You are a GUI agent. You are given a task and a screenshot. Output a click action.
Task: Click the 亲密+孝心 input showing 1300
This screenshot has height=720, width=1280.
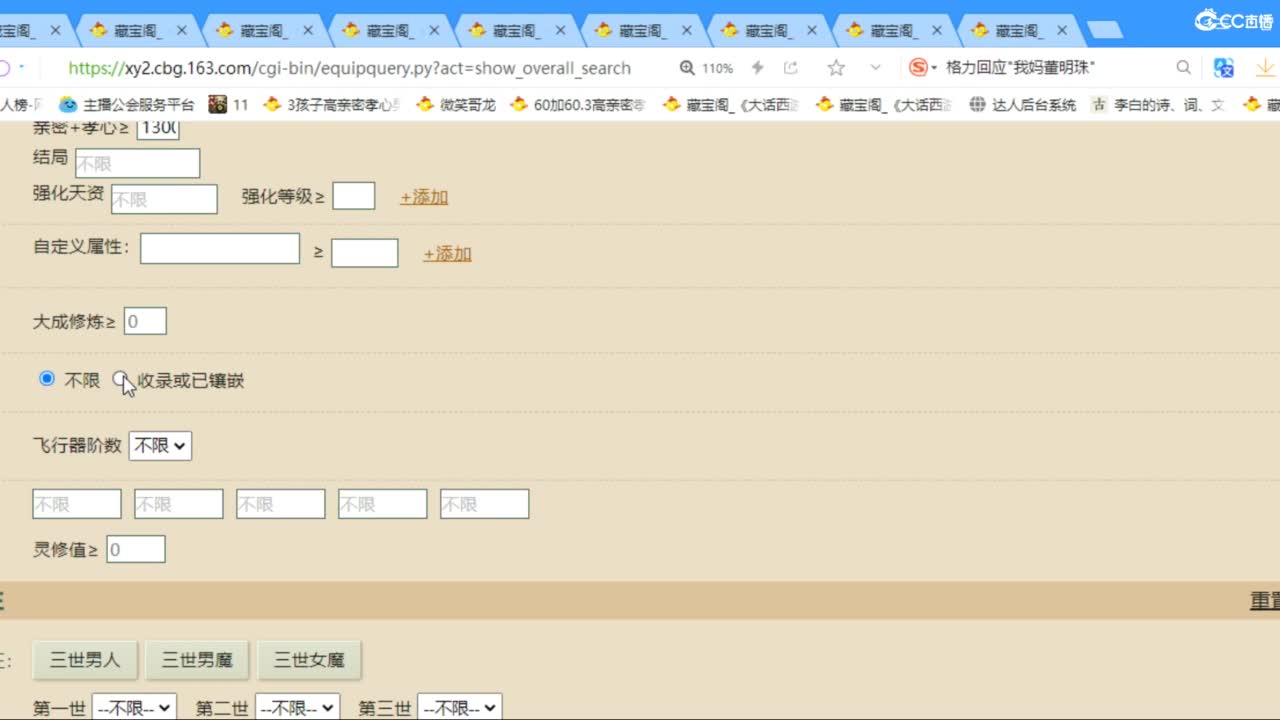point(158,128)
